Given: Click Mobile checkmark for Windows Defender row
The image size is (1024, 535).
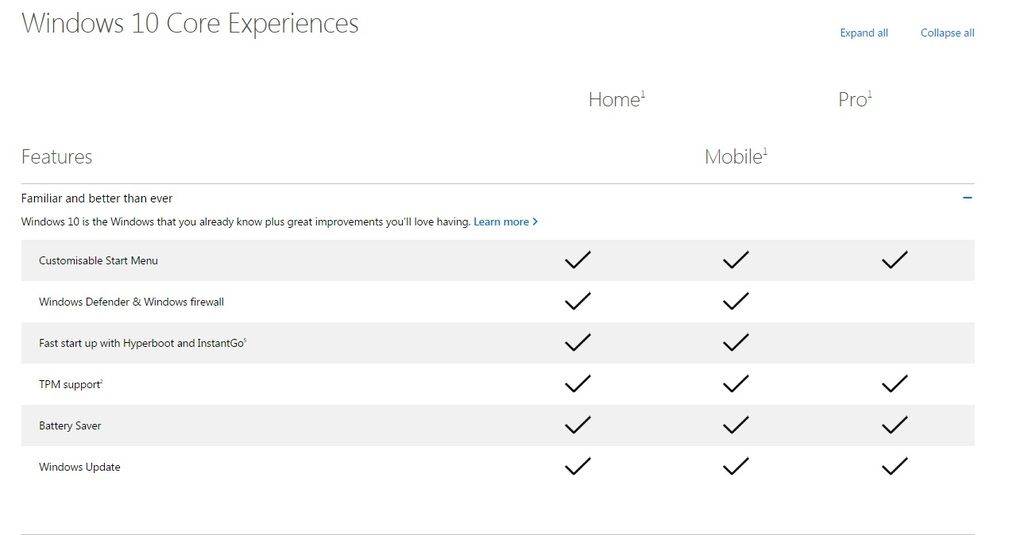Looking at the screenshot, I should 735,300.
